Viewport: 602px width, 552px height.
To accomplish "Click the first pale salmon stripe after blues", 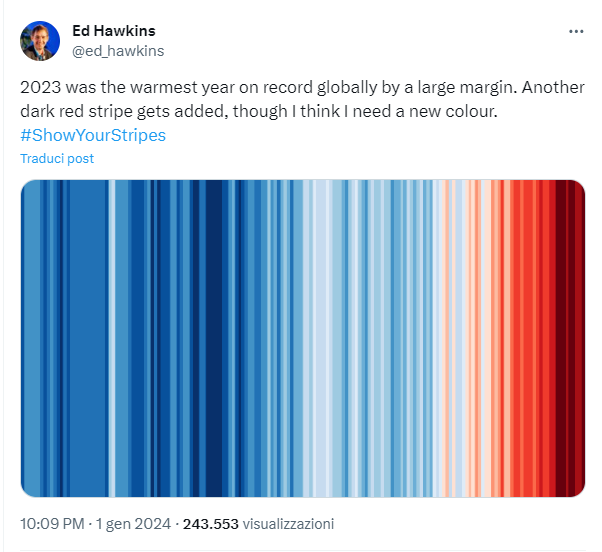I will point(445,338).
